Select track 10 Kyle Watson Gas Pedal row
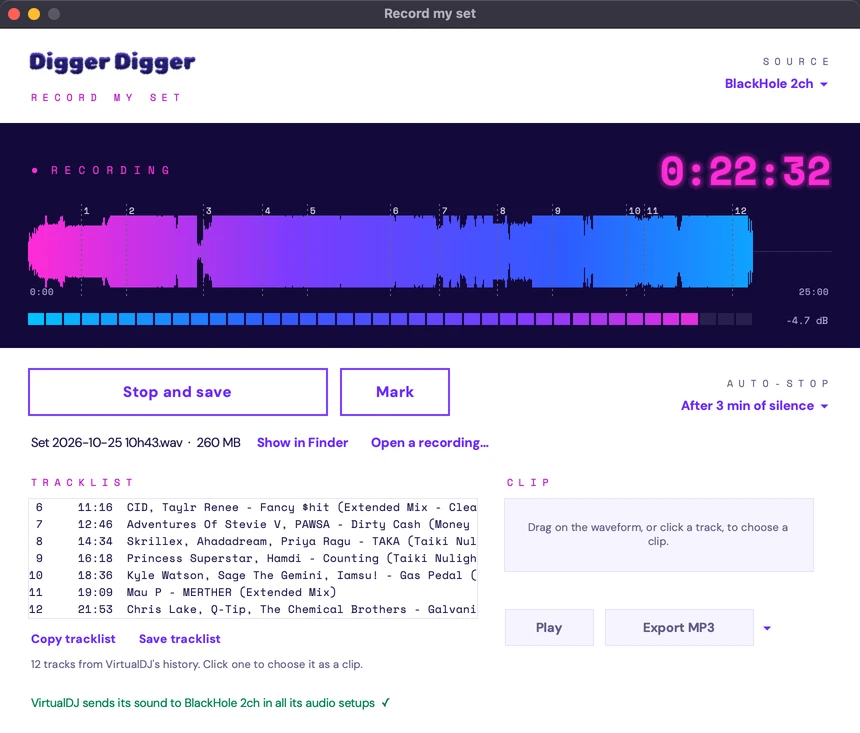860x733 pixels. pos(253,576)
